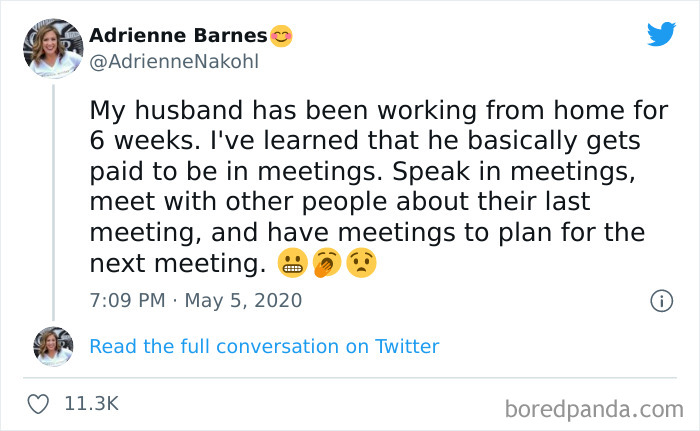
Task: Click the 11.3K likes count
Action: [x=91, y=404]
